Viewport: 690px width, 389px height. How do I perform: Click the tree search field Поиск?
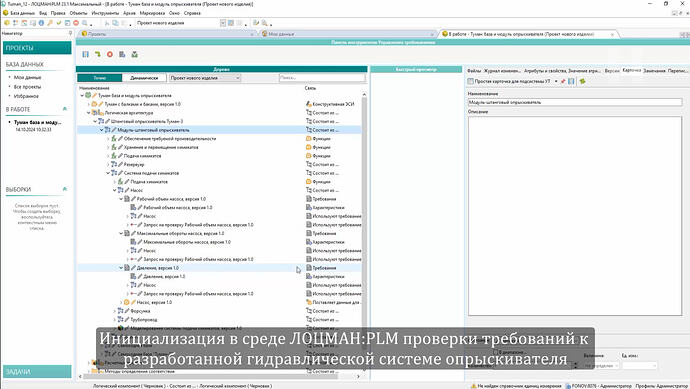click(x=322, y=78)
